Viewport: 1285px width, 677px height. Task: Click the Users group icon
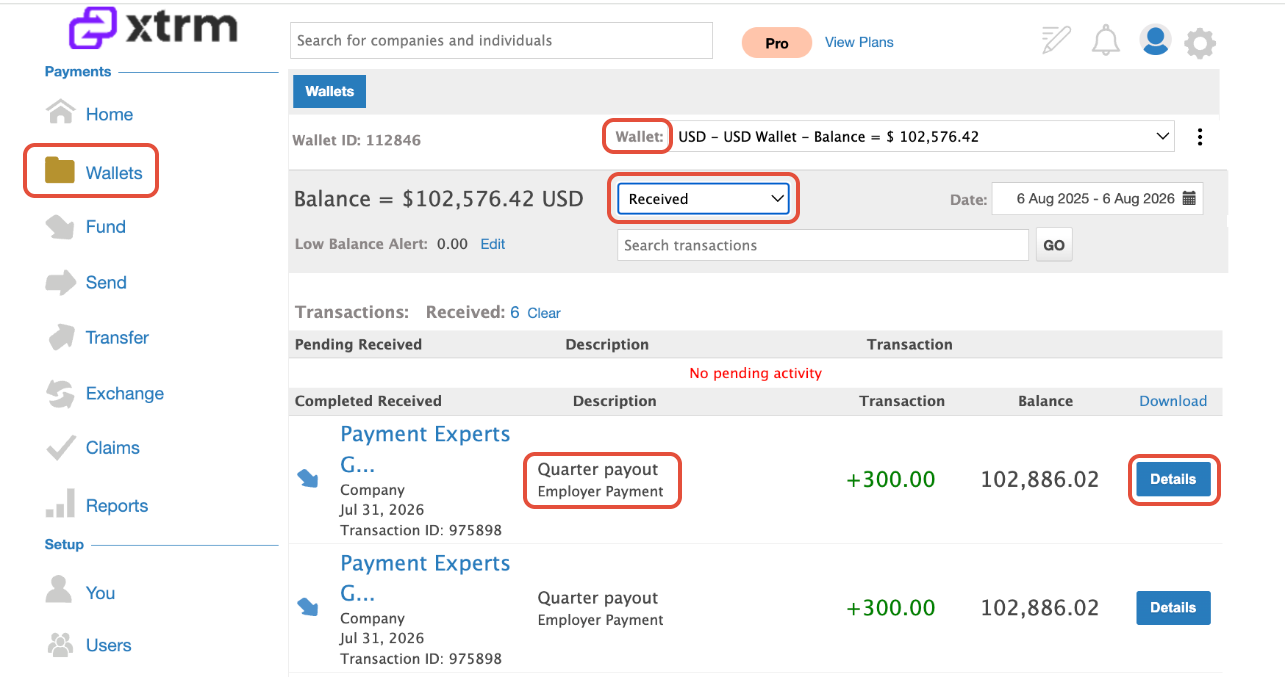(61, 645)
